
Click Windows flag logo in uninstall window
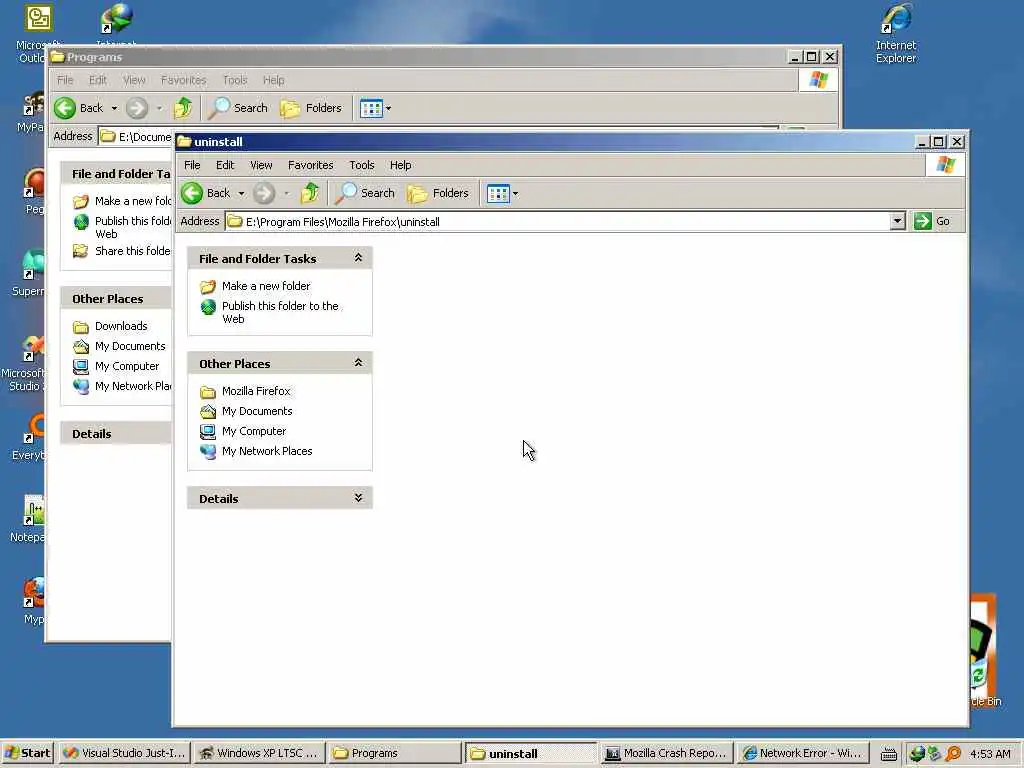[x=946, y=165]
